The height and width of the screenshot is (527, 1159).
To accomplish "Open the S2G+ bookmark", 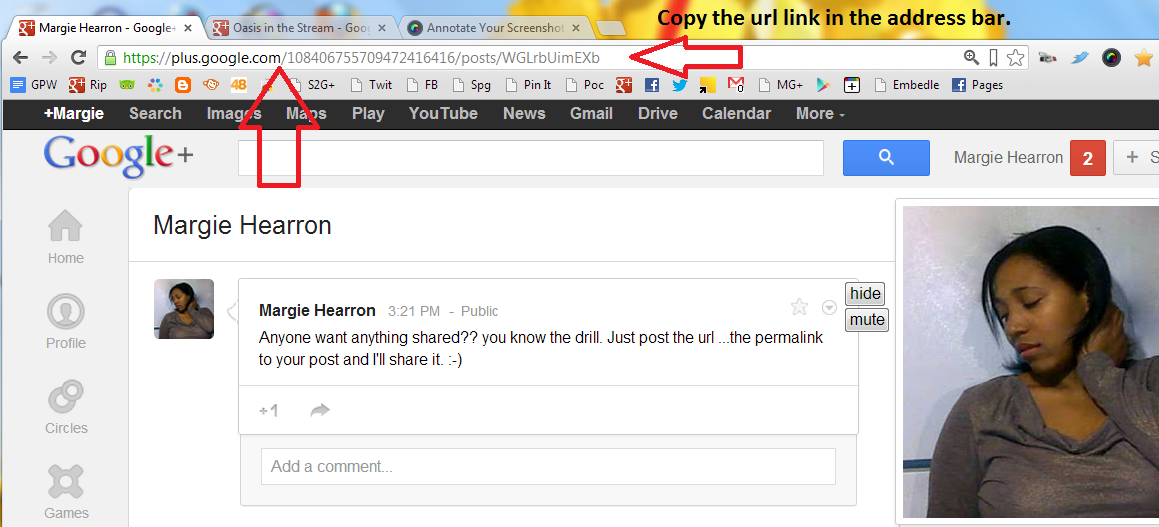I will [x=313, y=85].
